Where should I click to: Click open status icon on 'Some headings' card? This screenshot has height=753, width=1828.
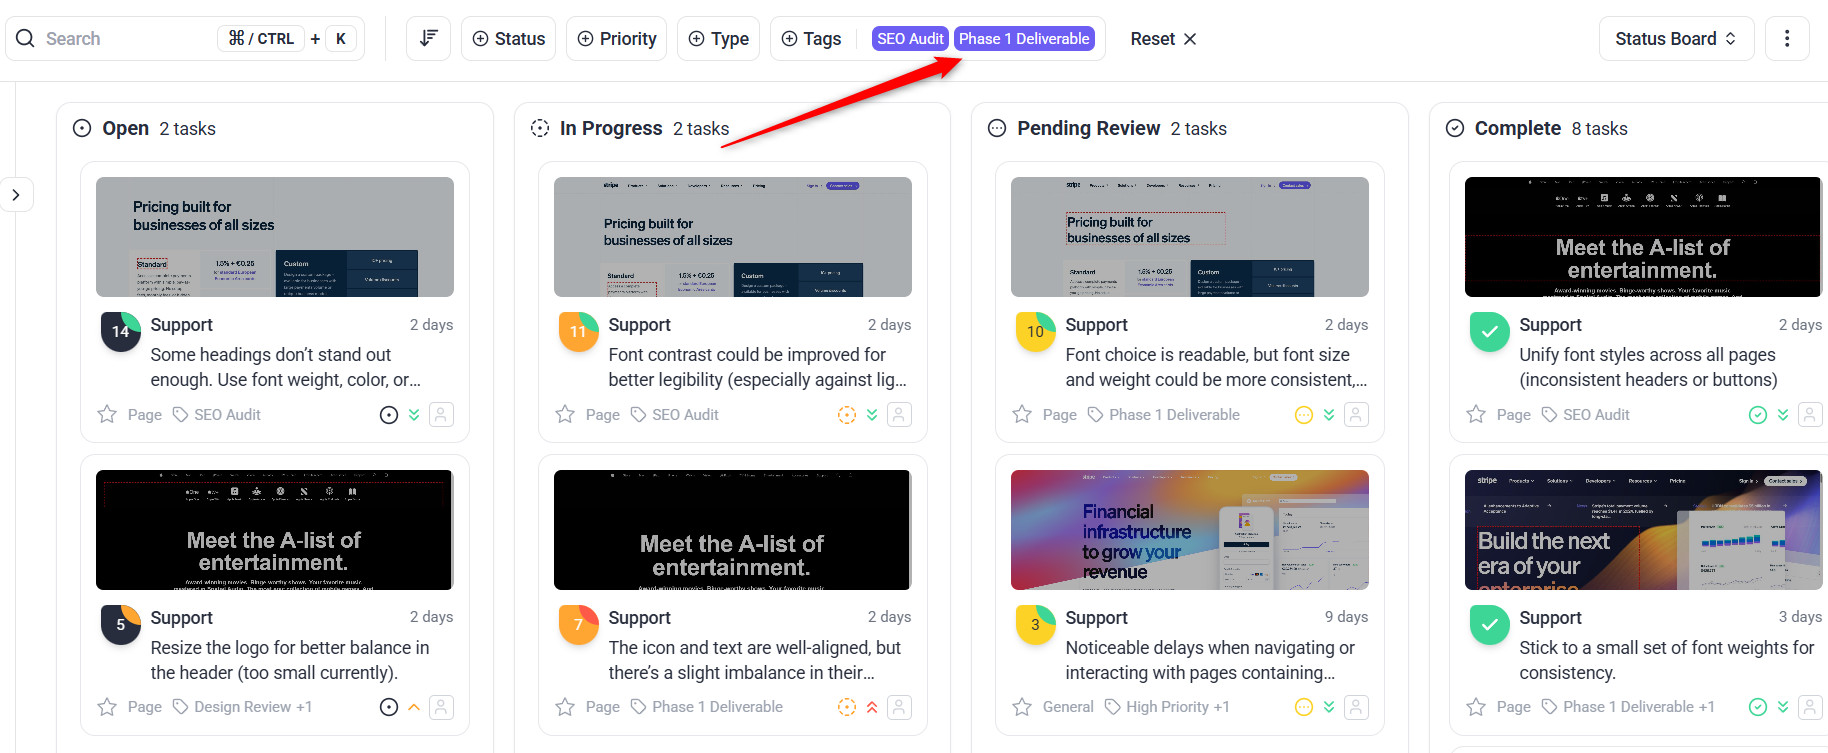click(x=389, y=415)
